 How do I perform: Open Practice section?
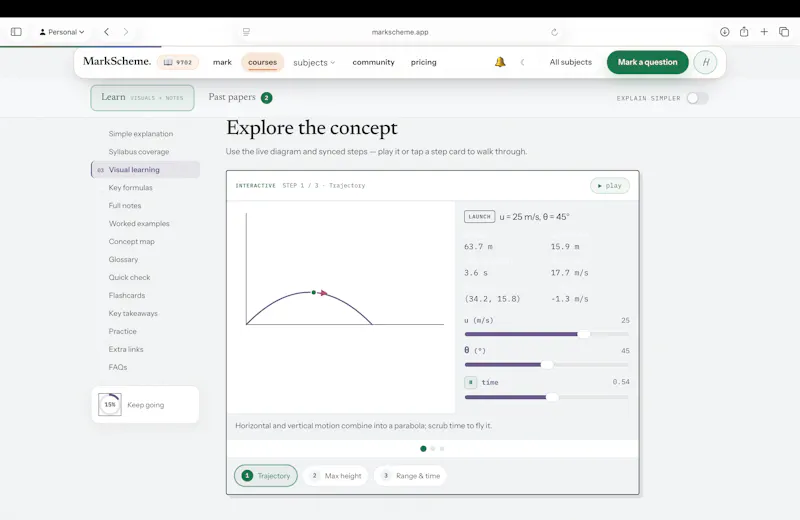(x=122, y=331)
